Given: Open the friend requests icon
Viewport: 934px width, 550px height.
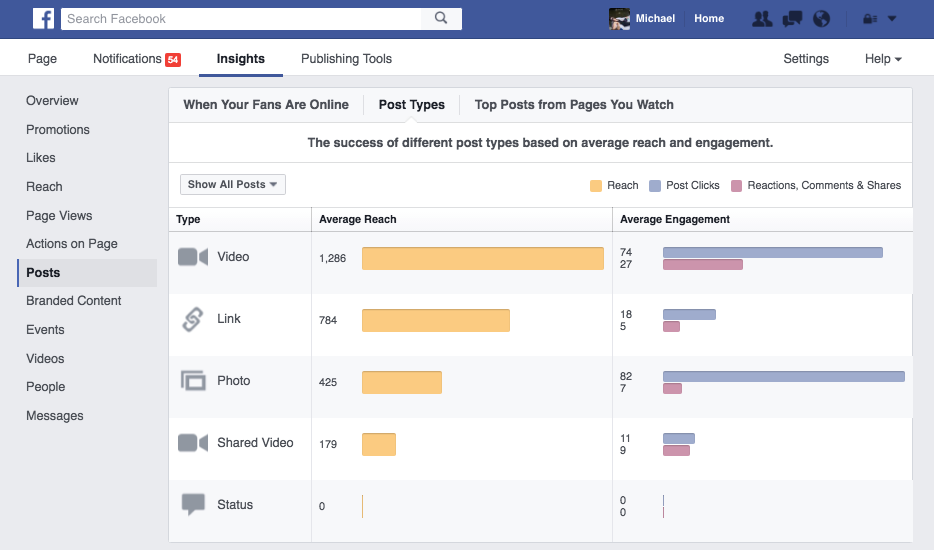Looking at the screenshot, I should coord(762,19).
